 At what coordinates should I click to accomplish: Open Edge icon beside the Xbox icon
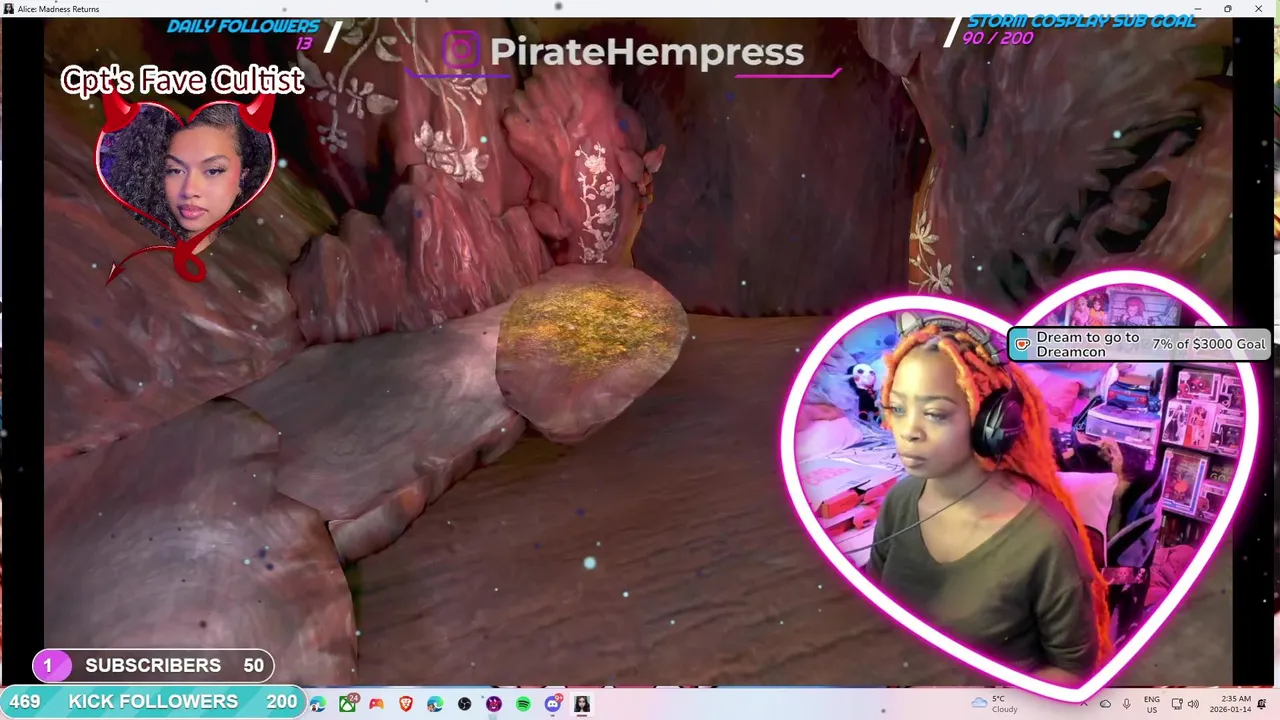(x=318, y=704)
